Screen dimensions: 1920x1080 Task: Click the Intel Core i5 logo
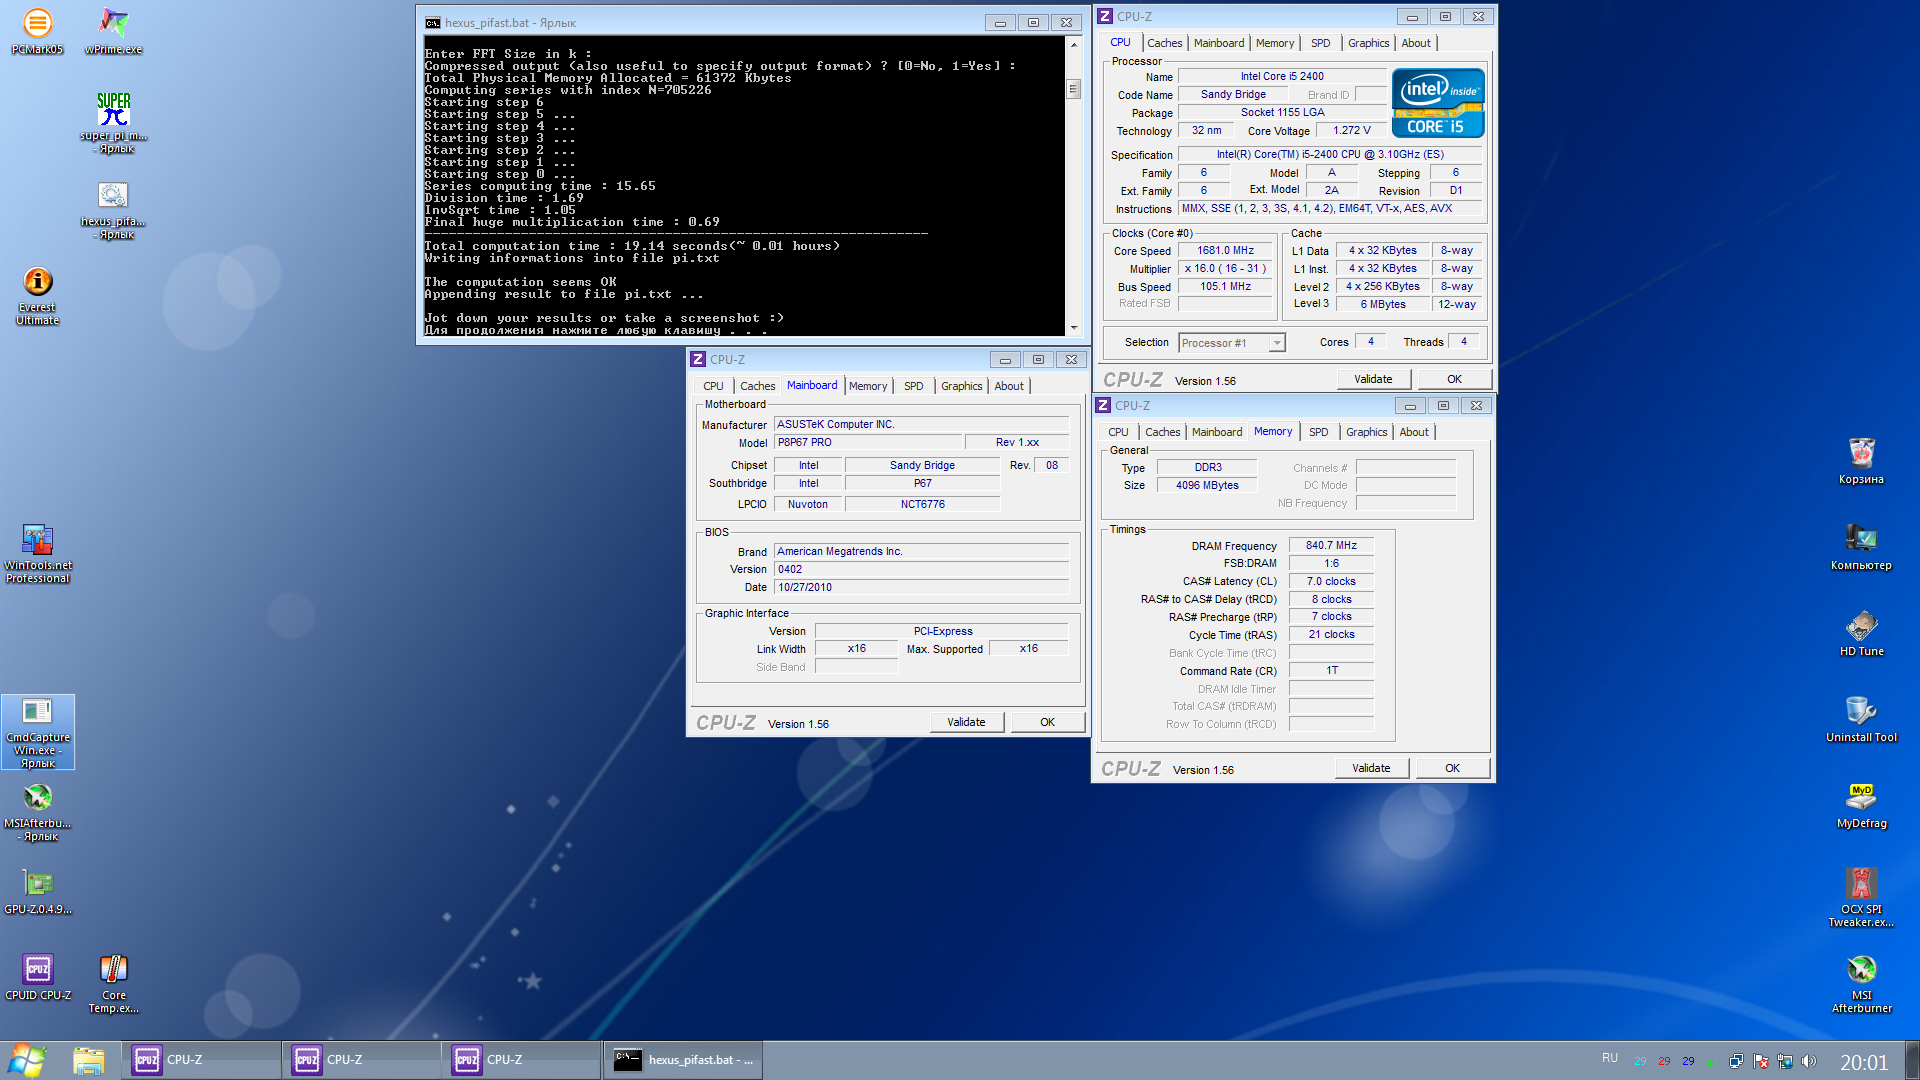(1438, 103)
